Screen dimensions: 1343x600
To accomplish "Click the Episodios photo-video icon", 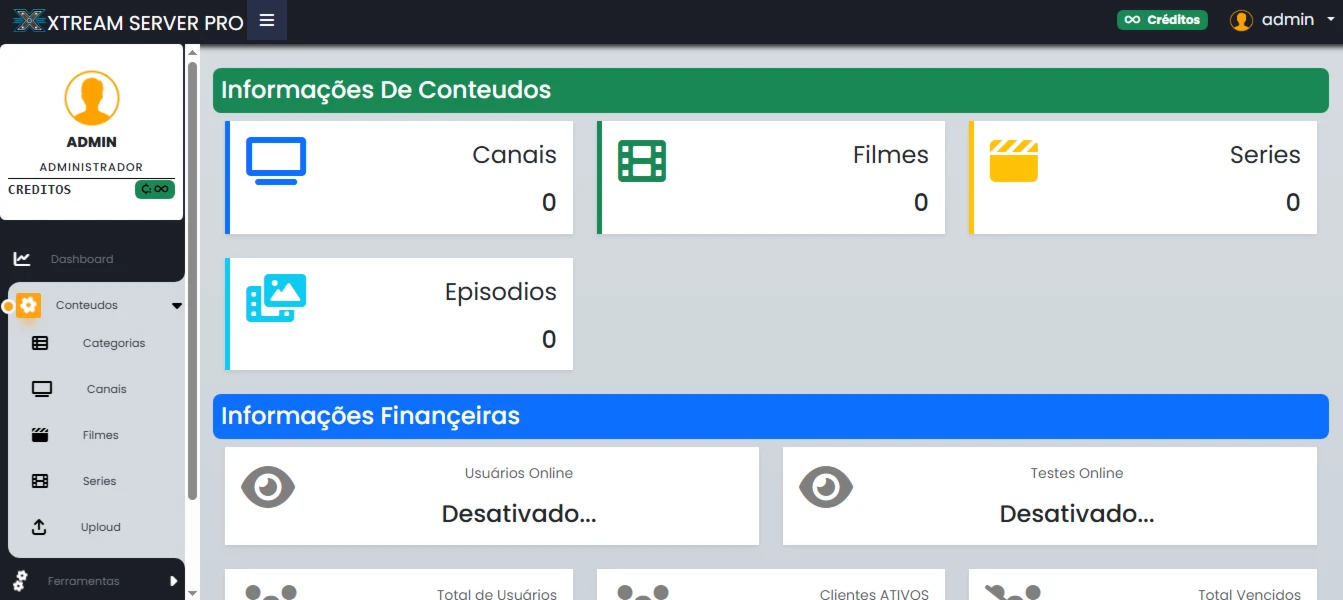I will point(276,298).
